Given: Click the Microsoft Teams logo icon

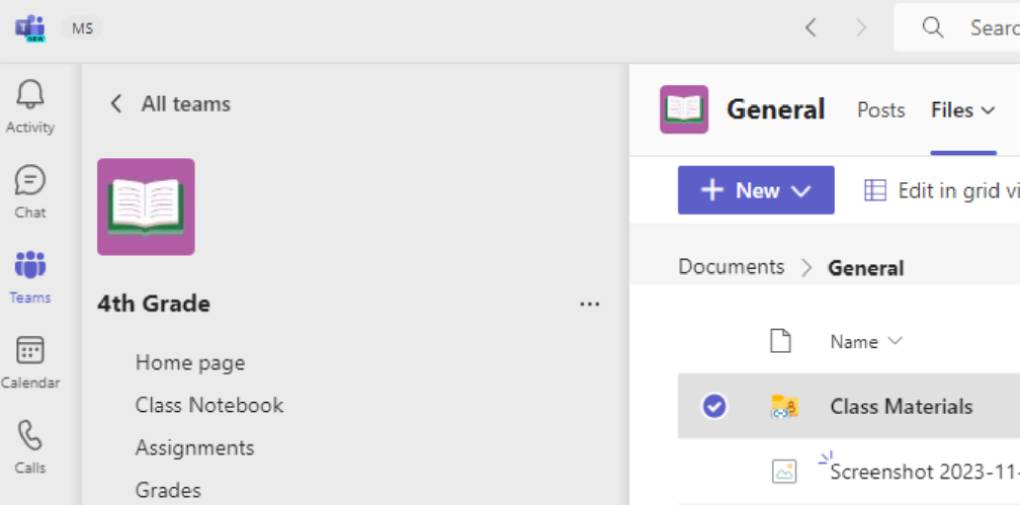Looking at the screenshot, I should coord(30,29).
